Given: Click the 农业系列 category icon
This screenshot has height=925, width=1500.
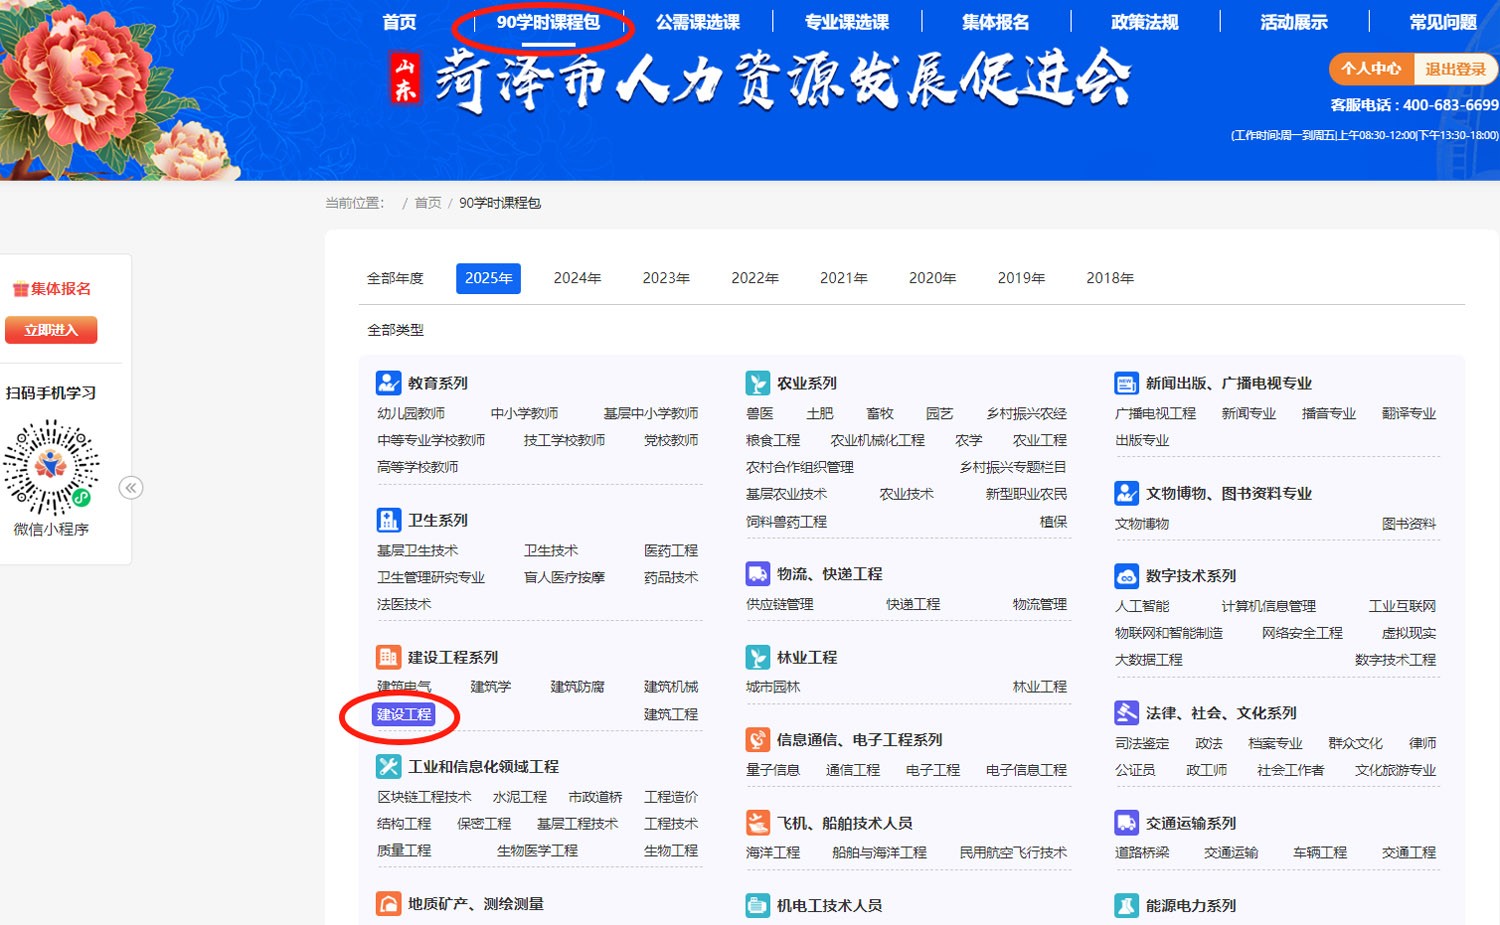Looking at the screenshot, I should (757, 383).
